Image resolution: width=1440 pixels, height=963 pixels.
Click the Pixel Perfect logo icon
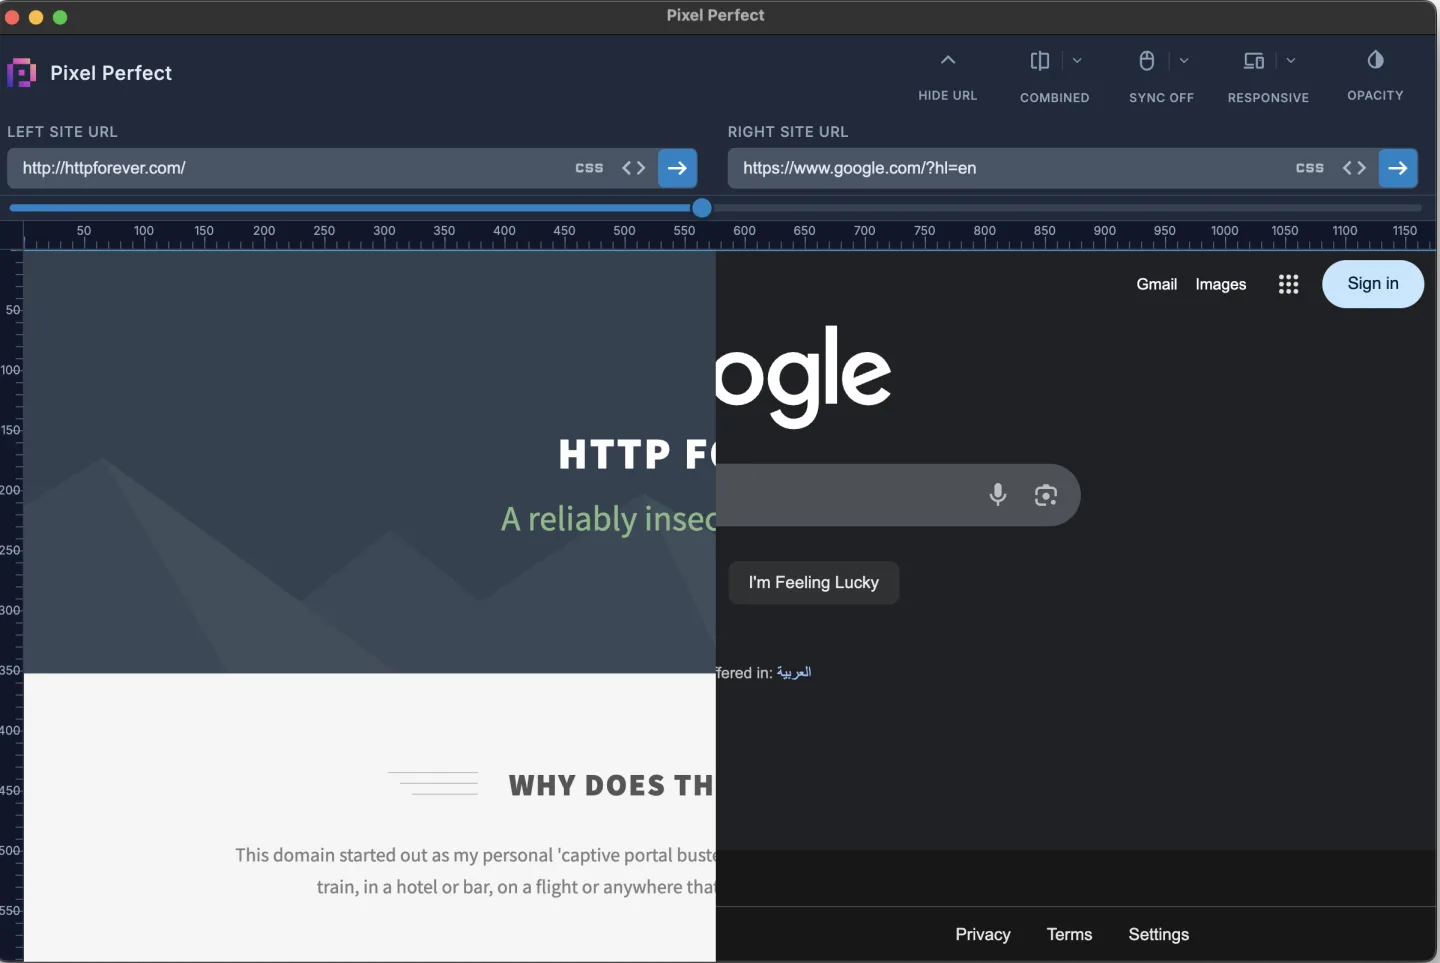pyautogui.click(x=21, y=73)
